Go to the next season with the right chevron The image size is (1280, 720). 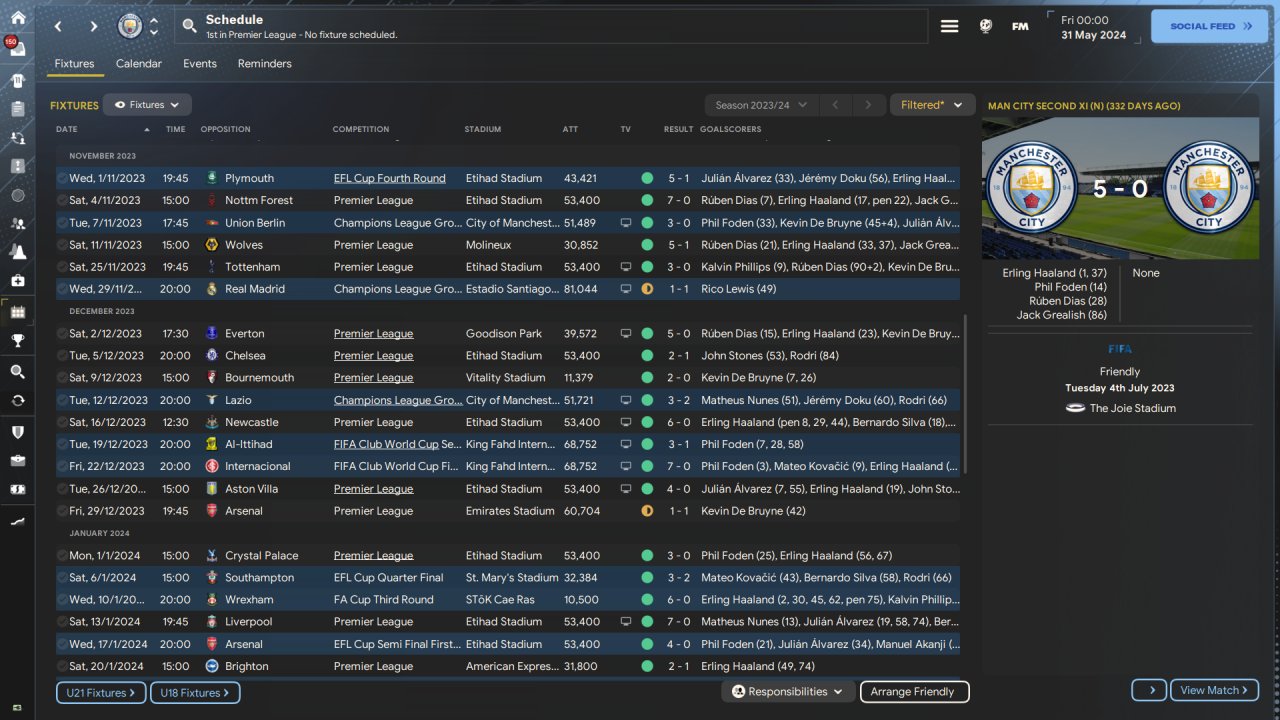pos(868,105)
